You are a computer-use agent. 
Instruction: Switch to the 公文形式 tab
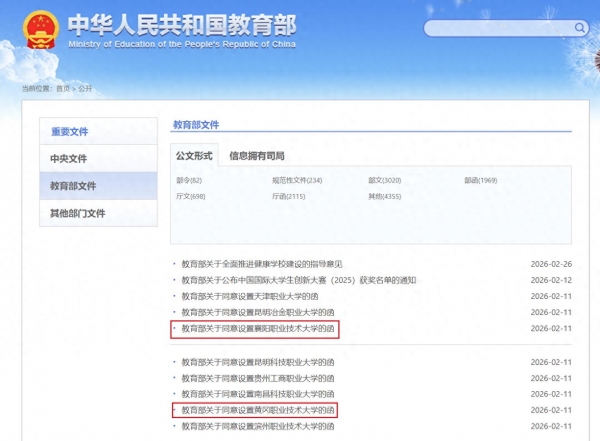195,156
